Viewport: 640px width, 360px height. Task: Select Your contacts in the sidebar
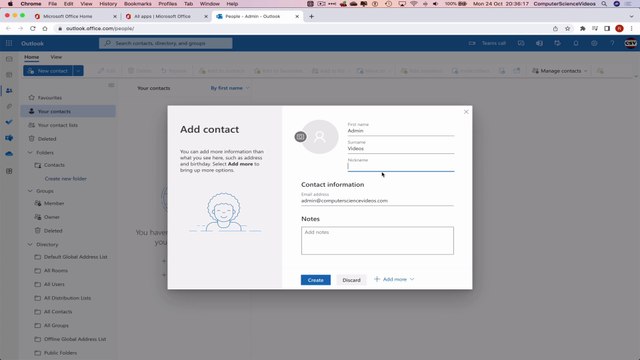point(68,111)
